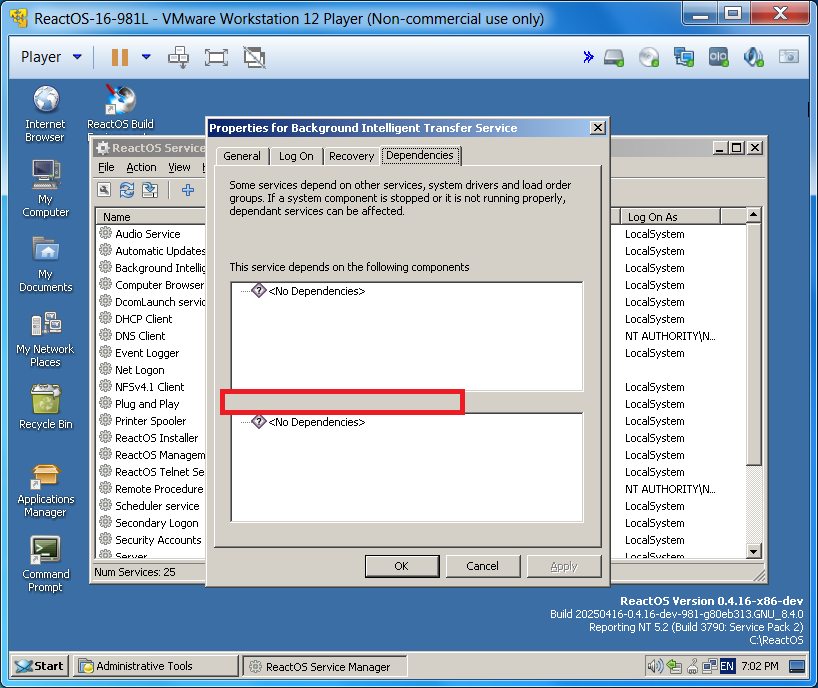Click the blue double-chevron in VMware toolbar
This screenshot has height=688, width=818.
[x=588, y=57]
